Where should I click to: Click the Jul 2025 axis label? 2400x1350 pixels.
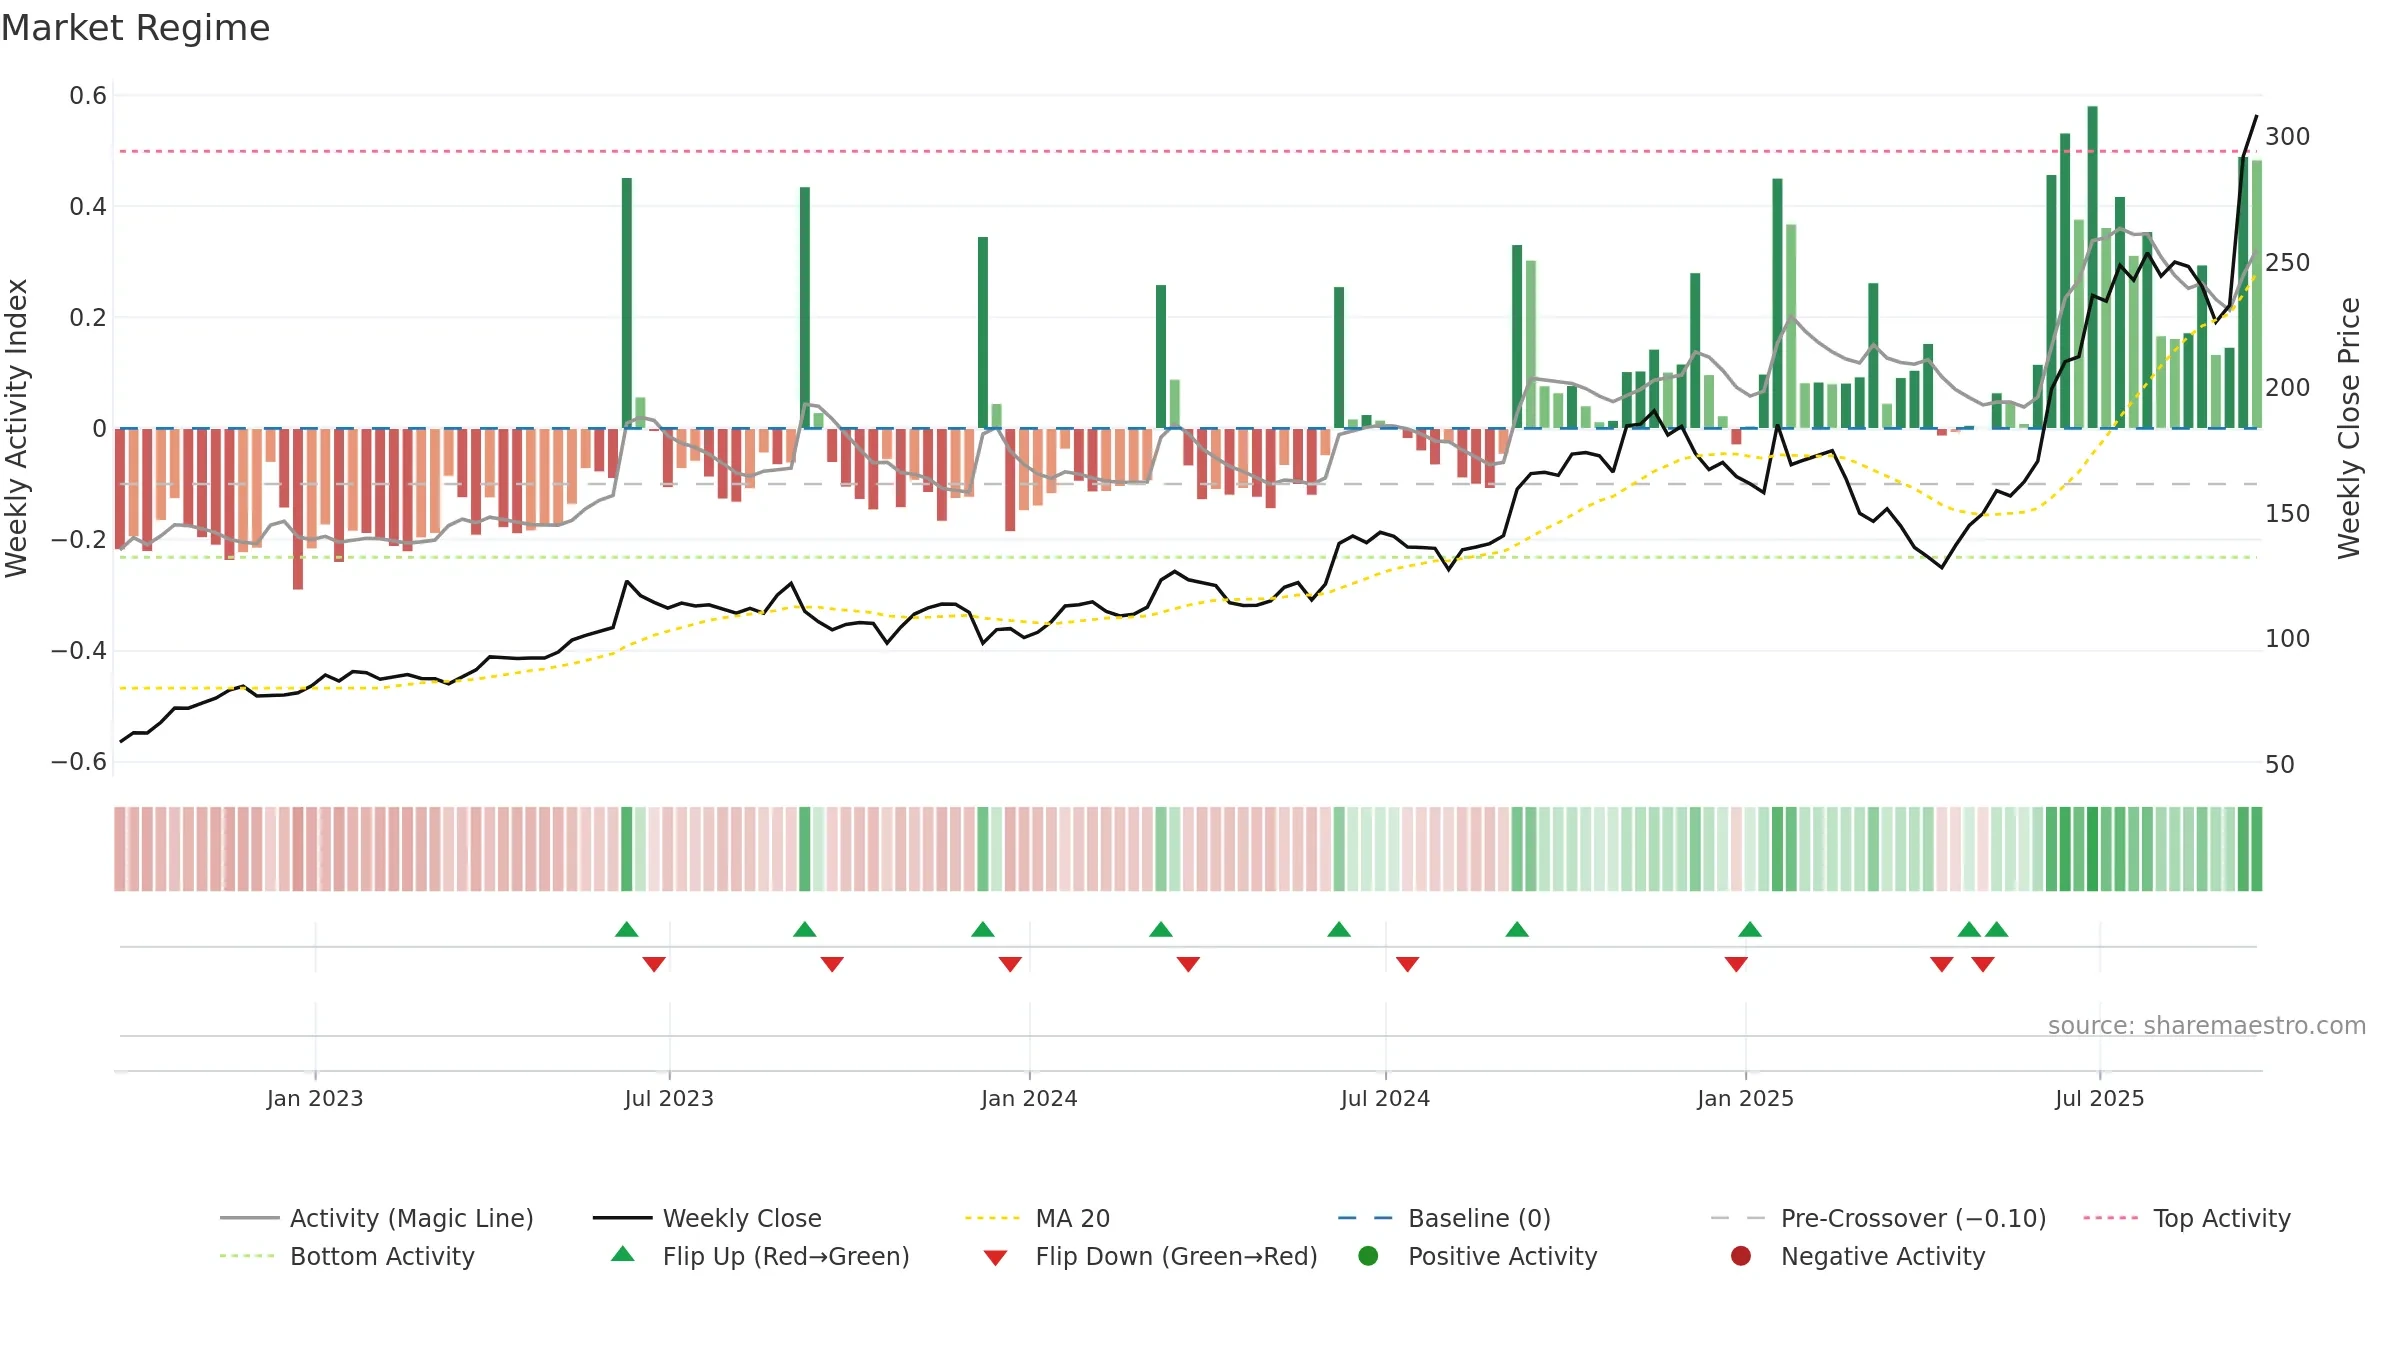2100,1099
